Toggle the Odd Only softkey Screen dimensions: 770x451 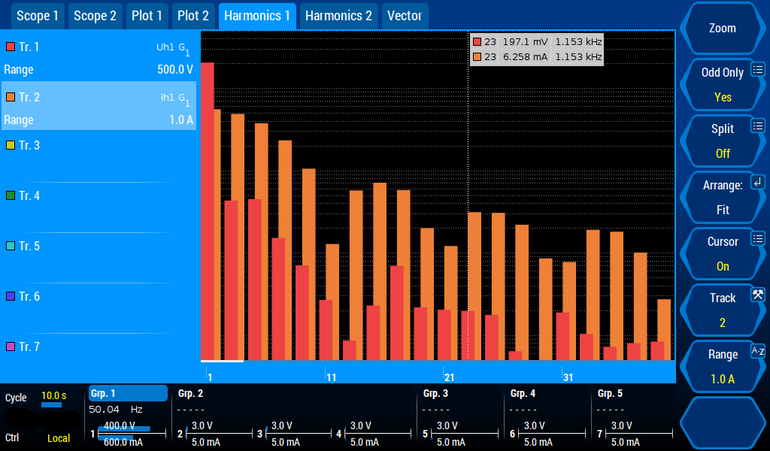tap(722, 85)
